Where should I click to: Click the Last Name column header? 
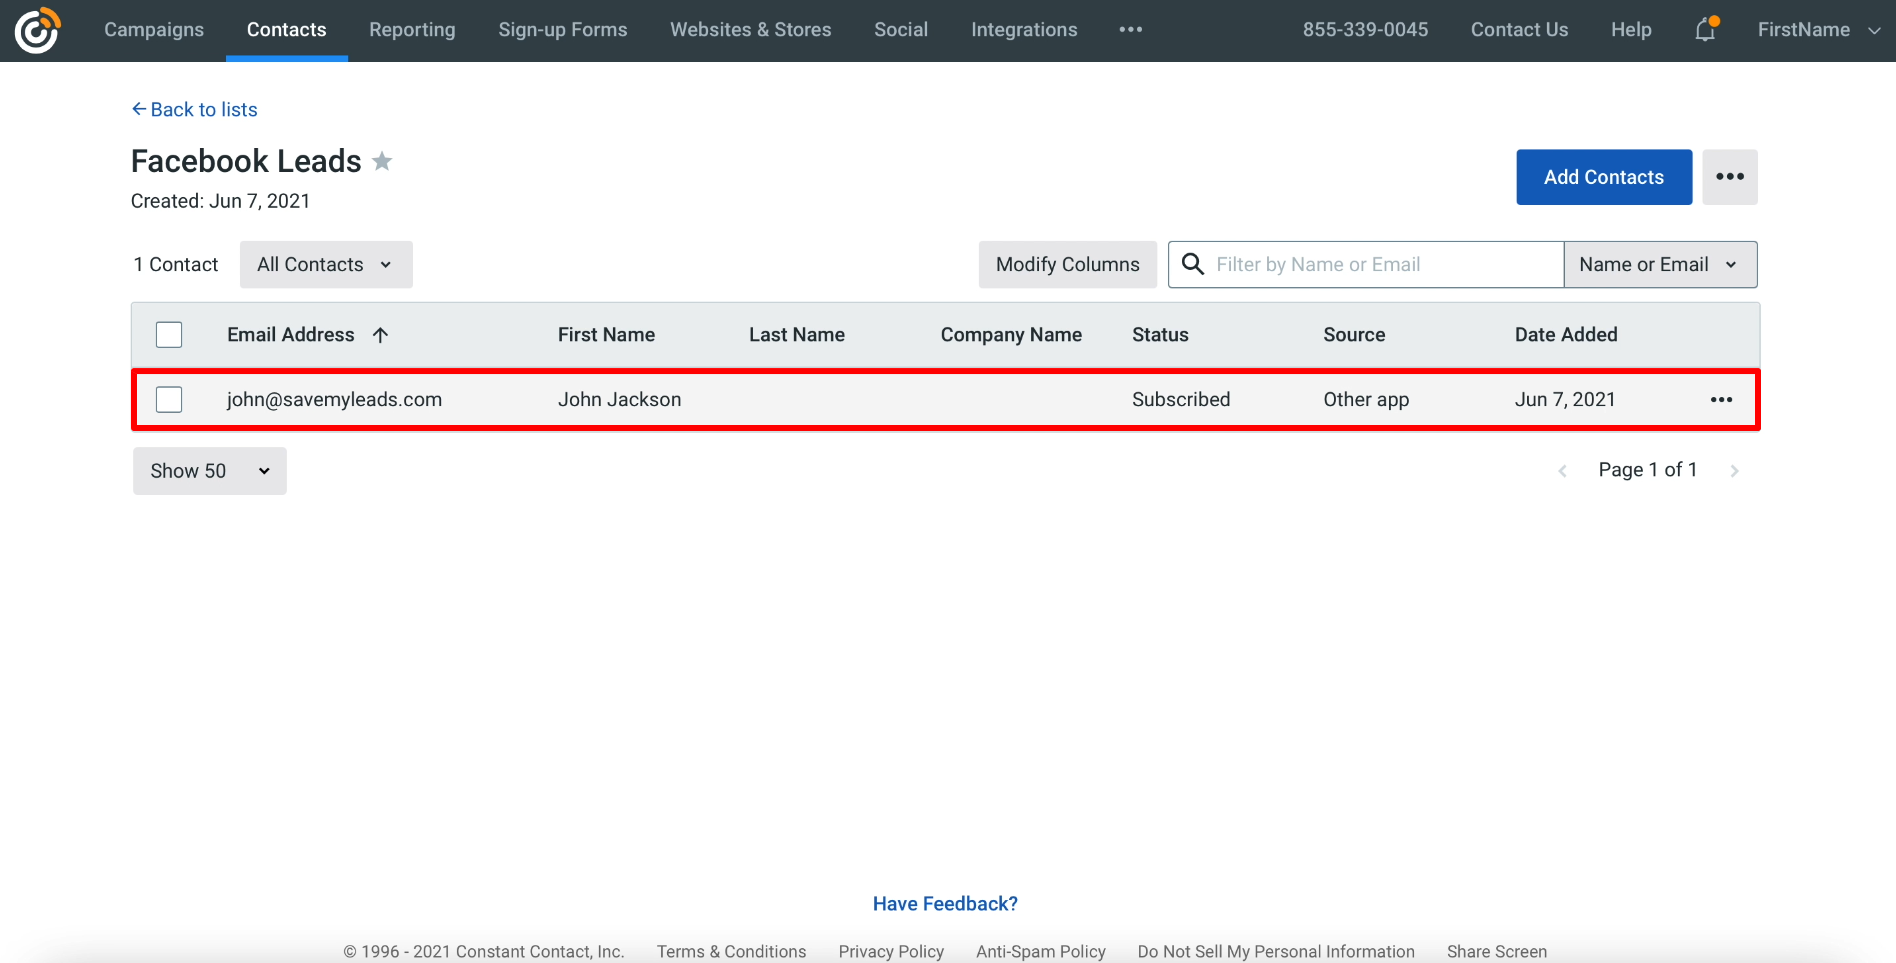(797, 335)
